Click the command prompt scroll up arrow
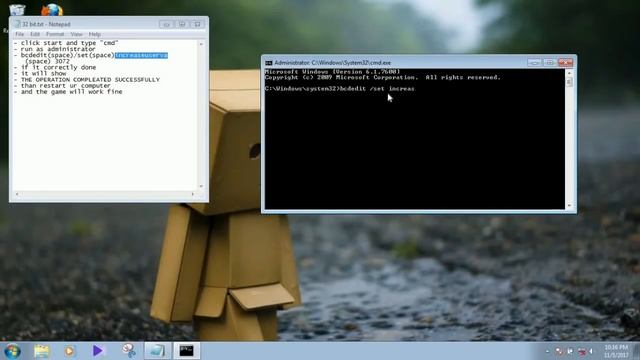Image resolution: width=640 pixels, height=360 pixels. (x=569, y=73)
